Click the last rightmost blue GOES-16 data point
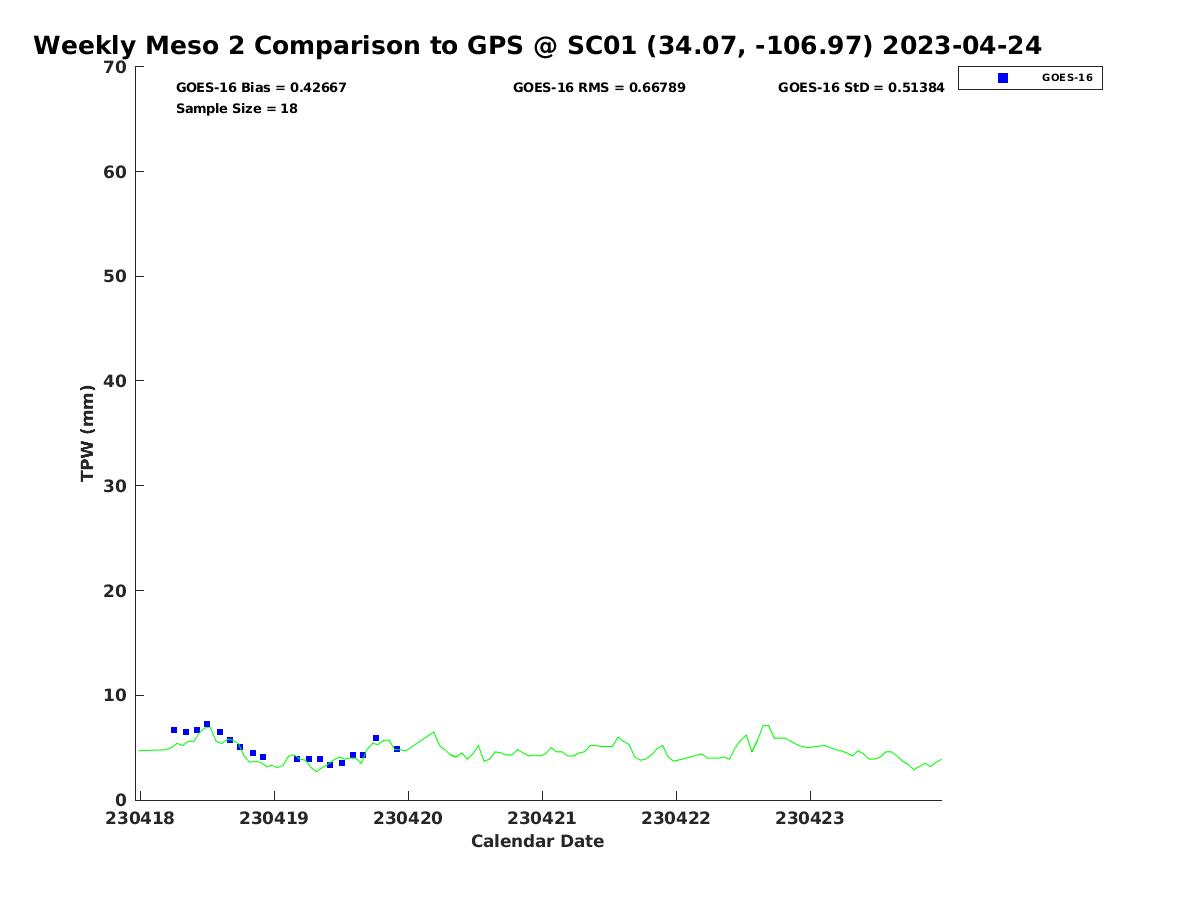The image size is (1200, 900). [x=397, y=749]
